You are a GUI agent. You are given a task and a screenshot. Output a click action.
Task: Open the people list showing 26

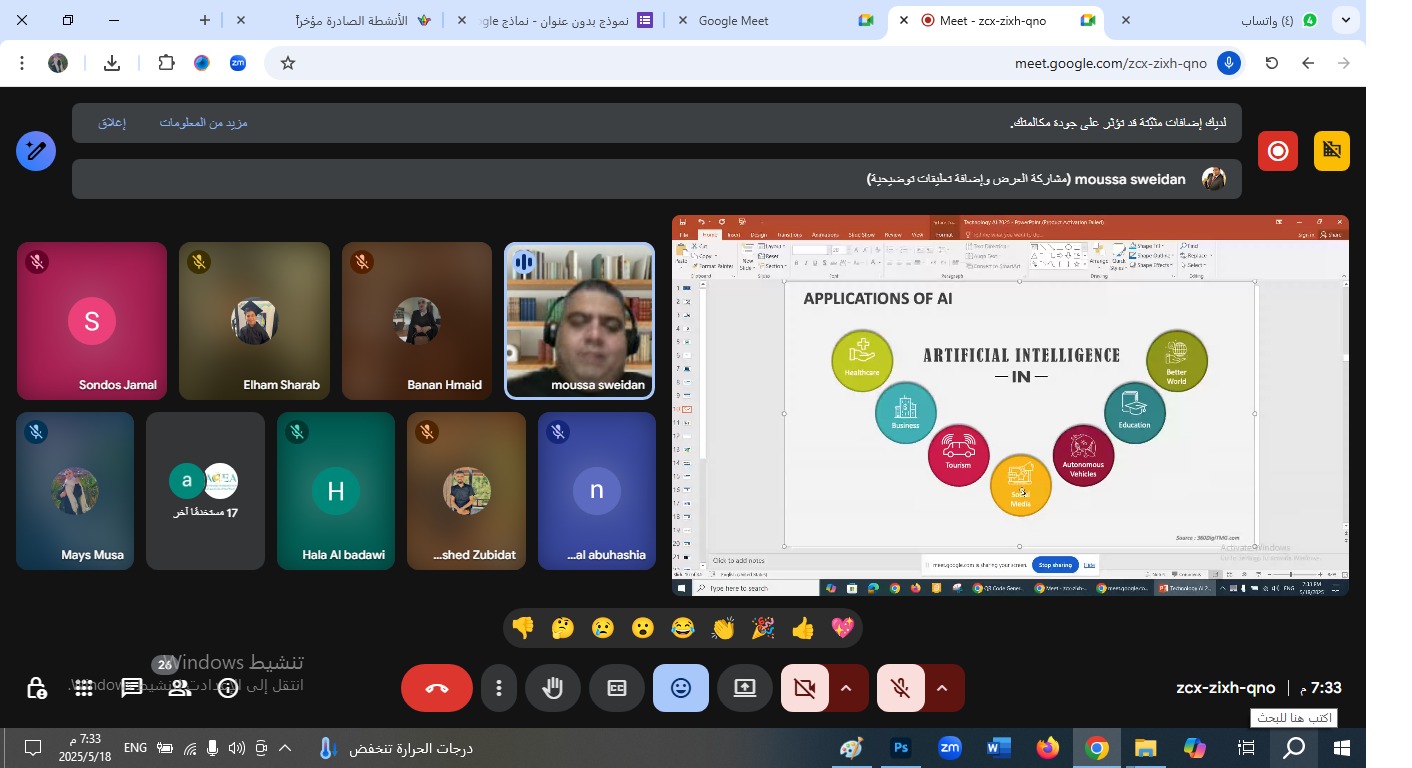179,687
